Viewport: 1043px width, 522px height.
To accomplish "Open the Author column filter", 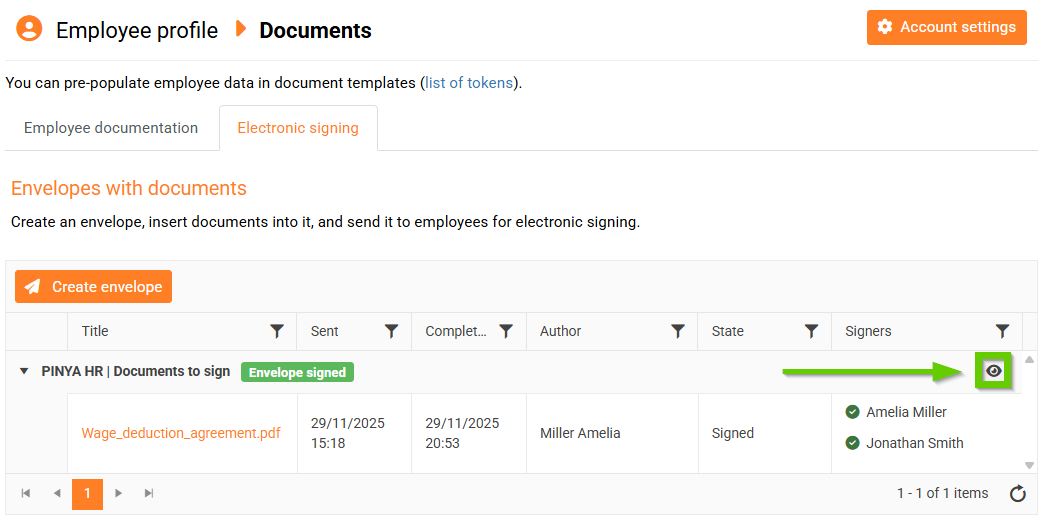I will point(678,331).
